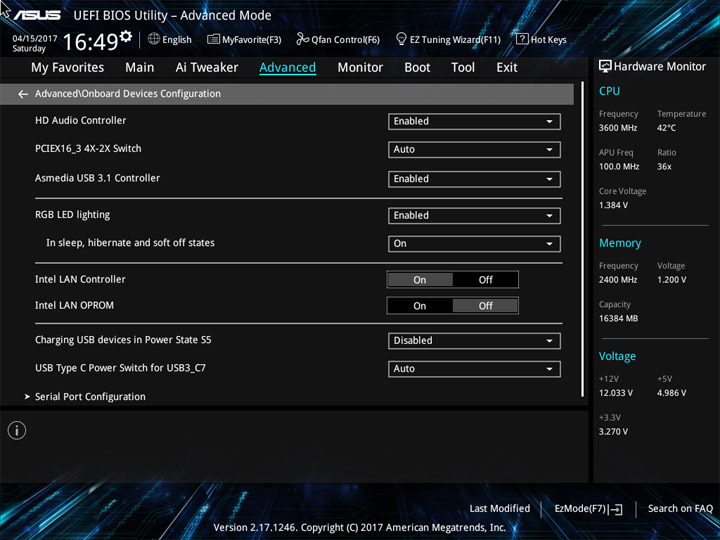Click the Hardware Monitor screen icon
Screen dimensions: 720x540
(605, 67)
